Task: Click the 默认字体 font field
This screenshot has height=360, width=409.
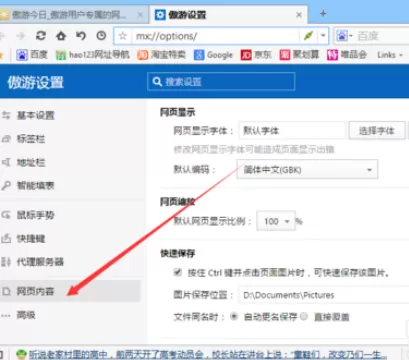Action: point(292,130)
